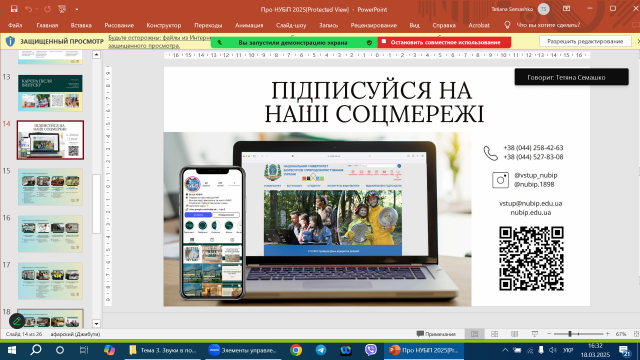
Task: Select slide 15 thumbnail
Action: point(50,187)
